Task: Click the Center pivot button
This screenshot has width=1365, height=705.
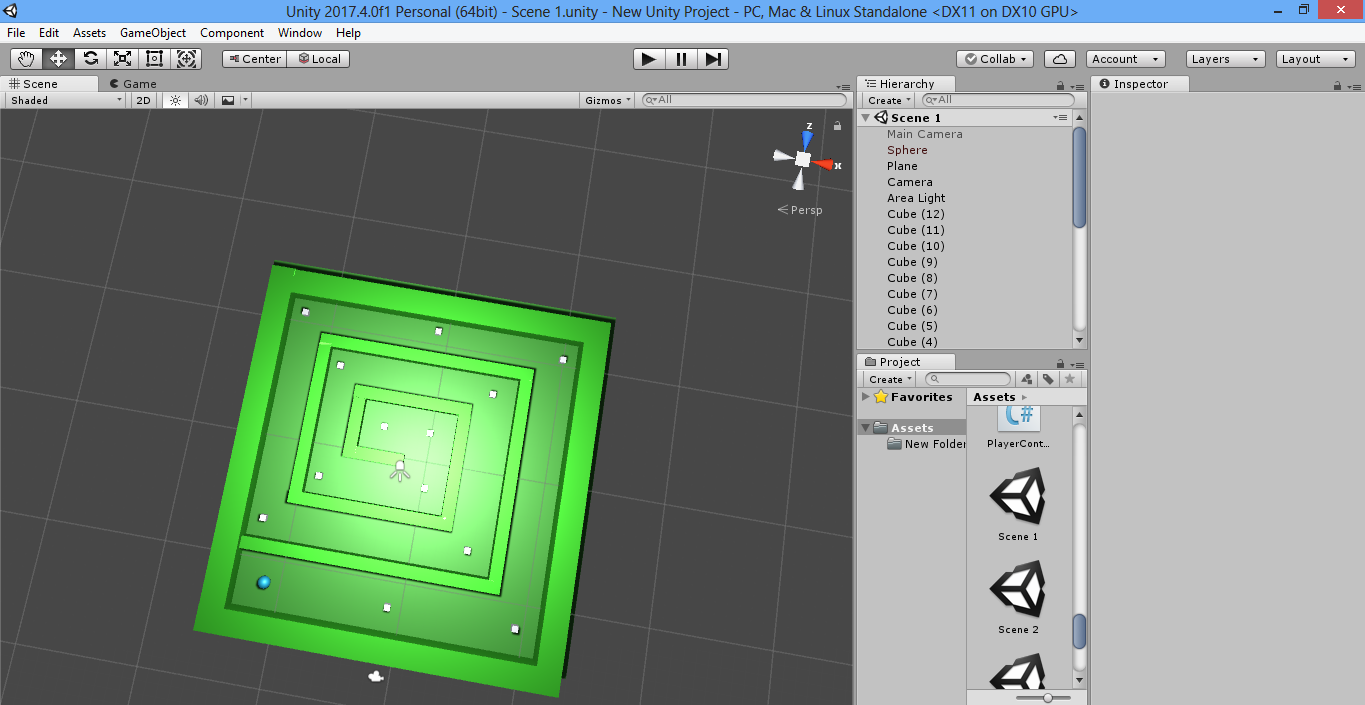Action: pos(254,59)
